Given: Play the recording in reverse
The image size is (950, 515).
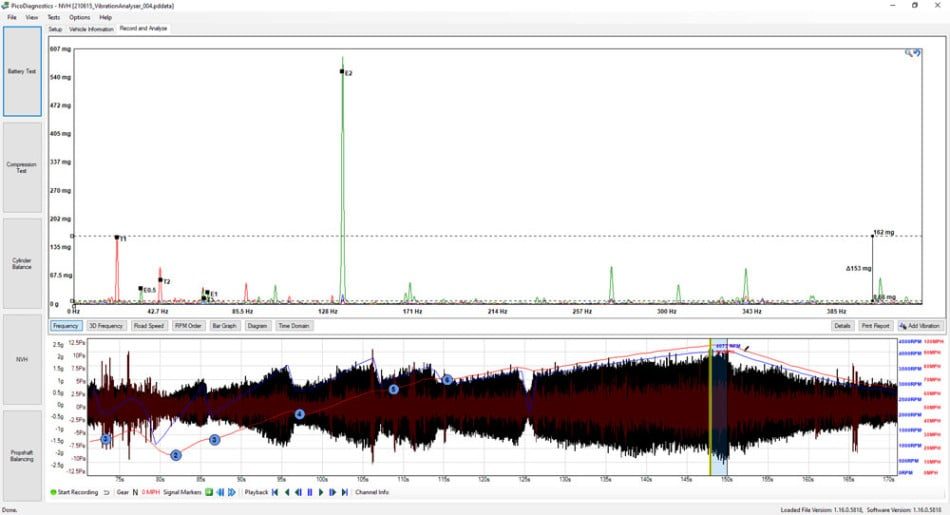Looking at the screenshot, I should (x=287, y=493).
